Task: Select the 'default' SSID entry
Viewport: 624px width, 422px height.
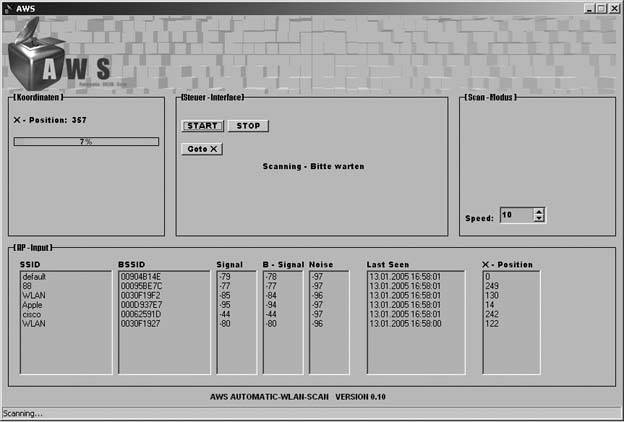Action: point(34,276)
